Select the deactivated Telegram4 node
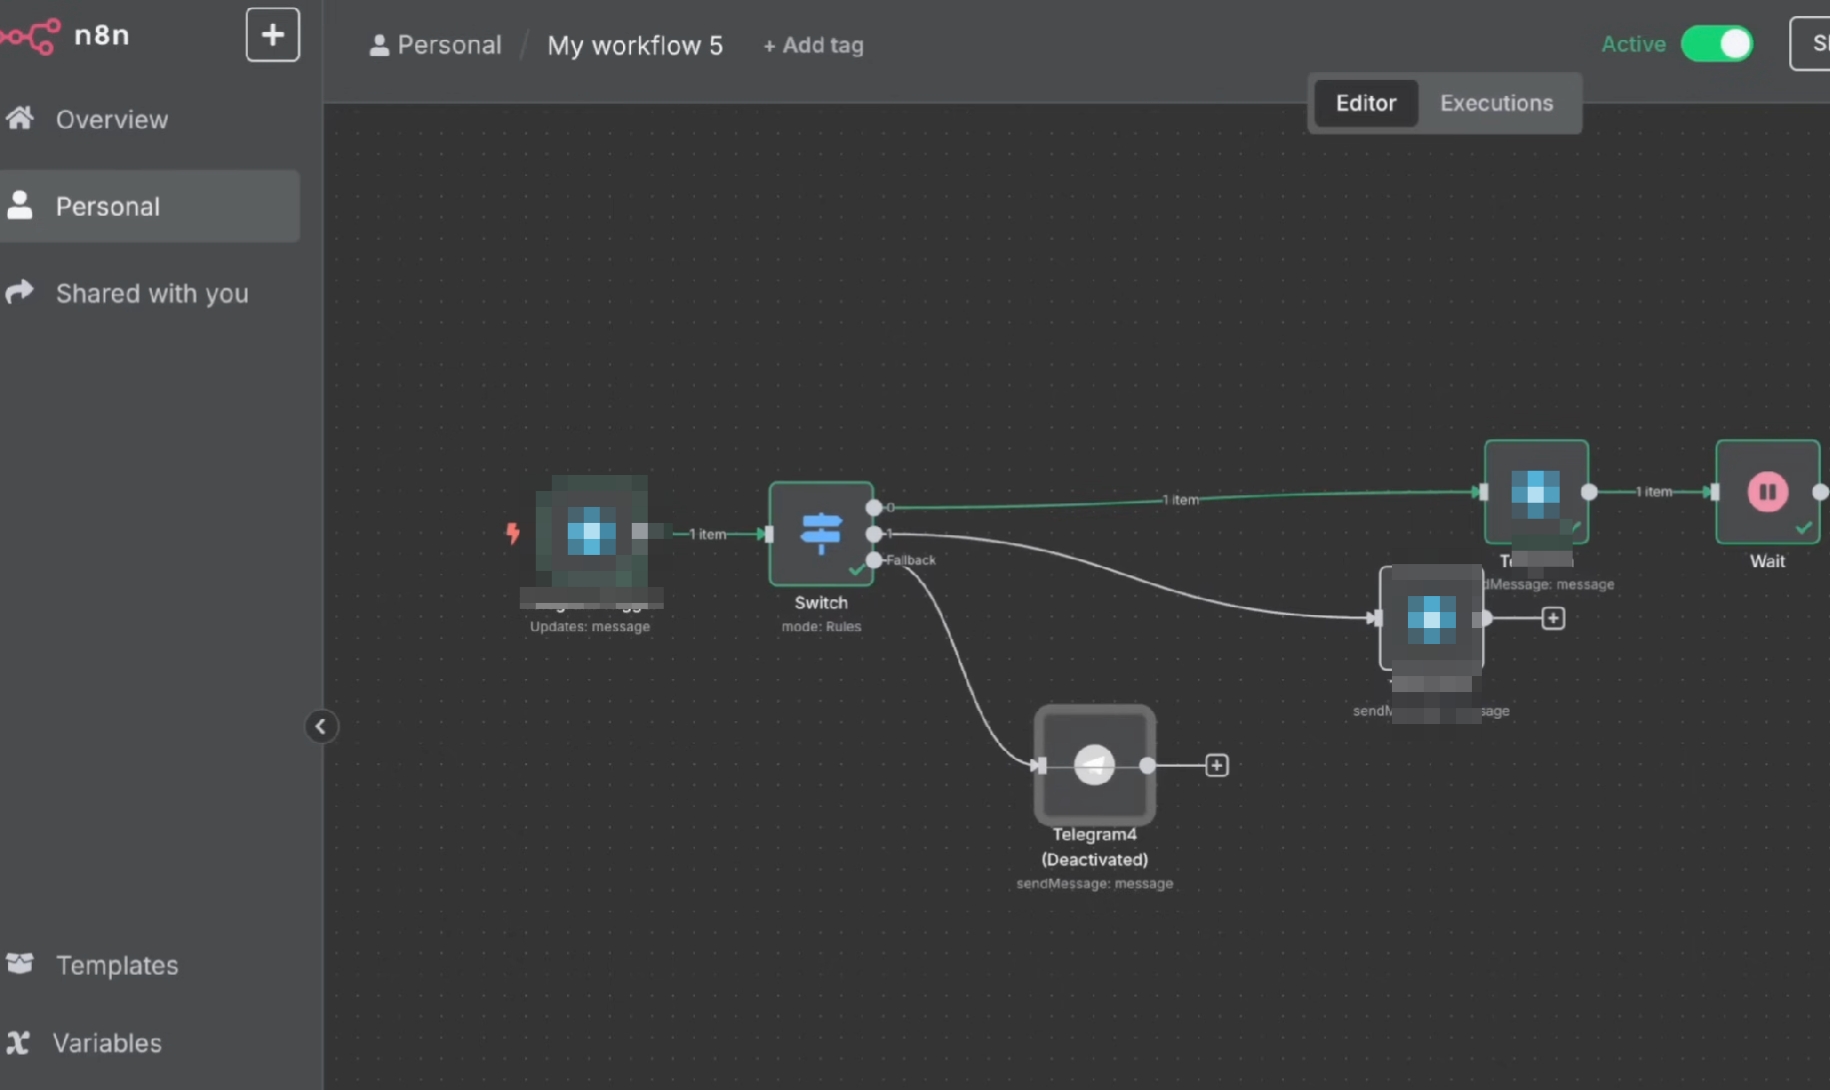Image resolution: width=1830 pixels, height=1090 pixels. point(1095,765)
